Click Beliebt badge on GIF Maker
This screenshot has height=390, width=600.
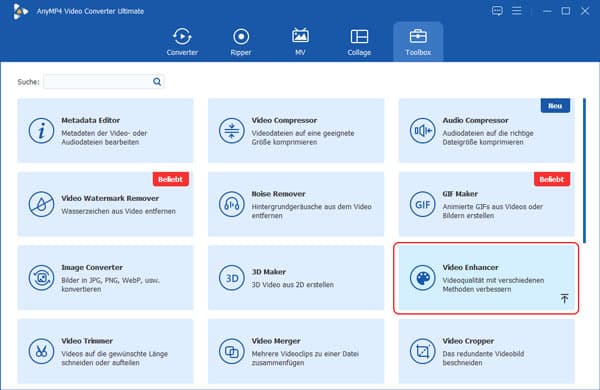552,179
